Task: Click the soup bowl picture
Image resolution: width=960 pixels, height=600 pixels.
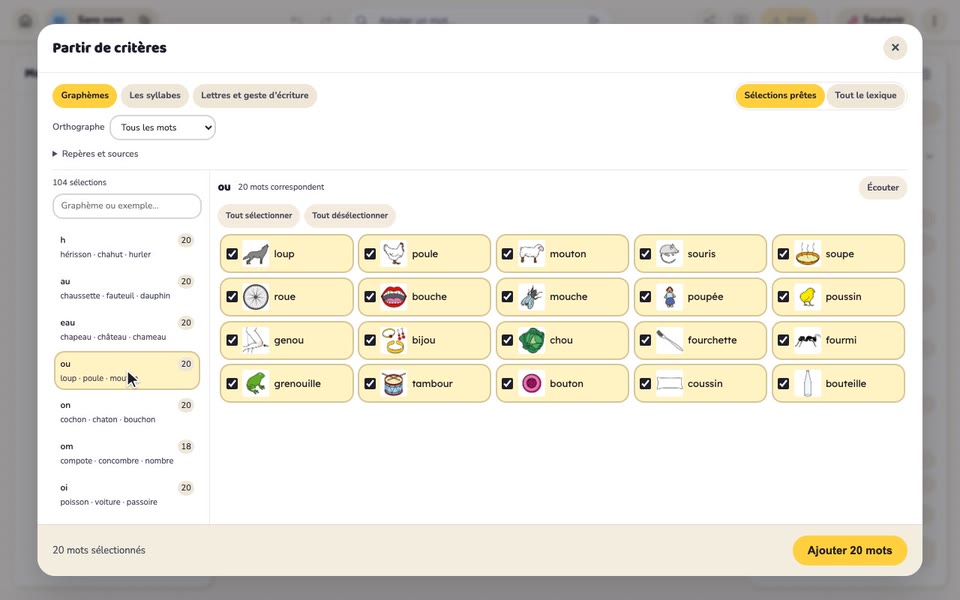Action: pos(807,253)
